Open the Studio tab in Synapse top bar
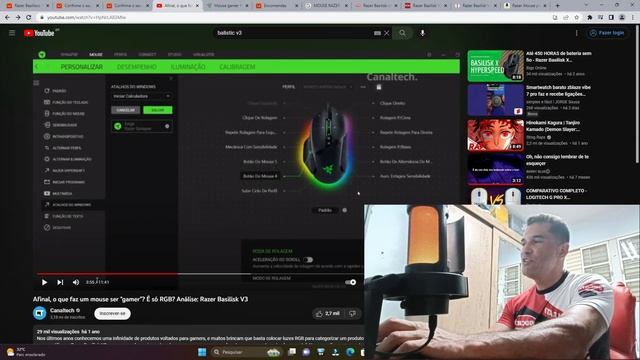The height and width of the screenshot is (360, 640). pos(175,54)
